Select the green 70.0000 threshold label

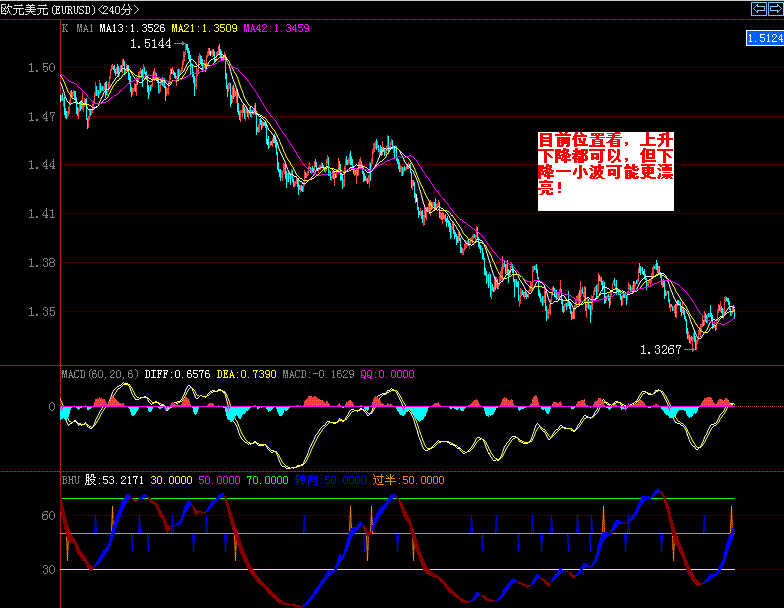268,480
